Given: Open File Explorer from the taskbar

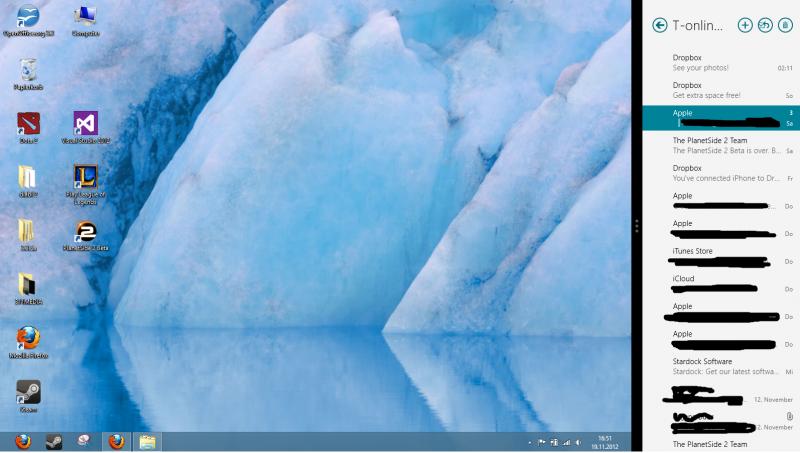Looking at the screenshot, I should (x=147, y=441).
